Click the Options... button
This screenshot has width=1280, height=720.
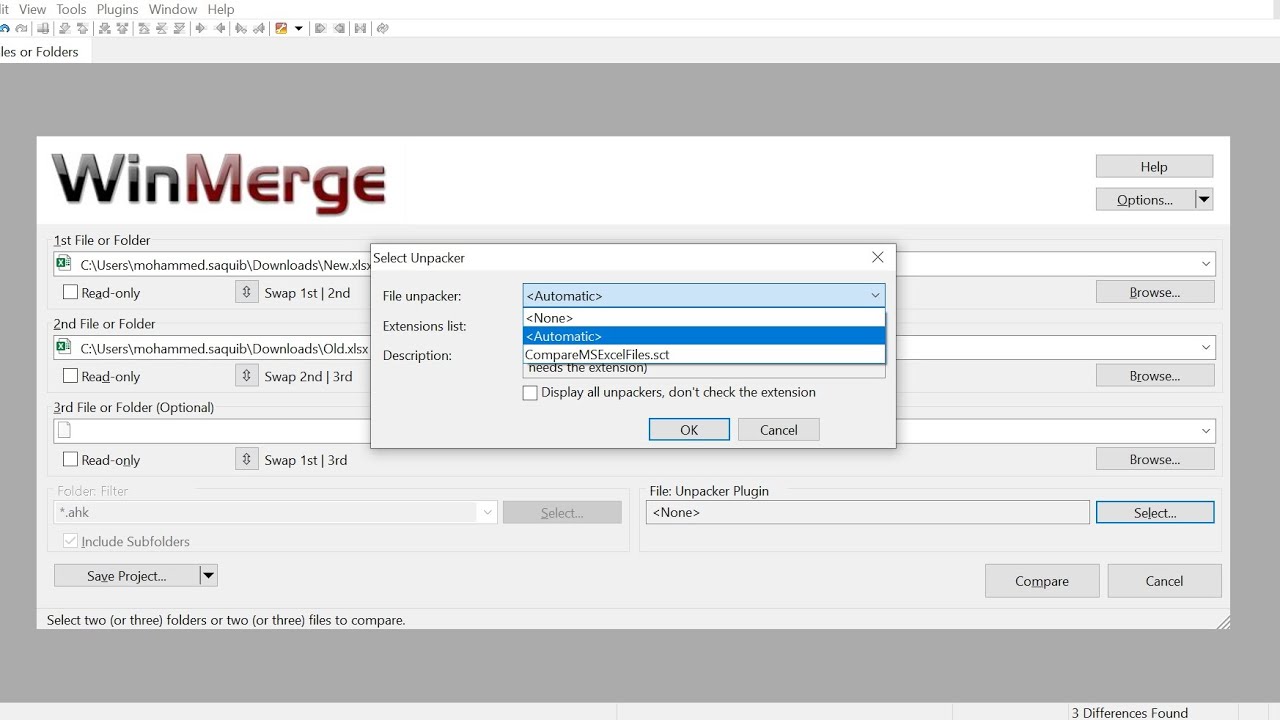pyautogui.click(x=1145, y=199)
